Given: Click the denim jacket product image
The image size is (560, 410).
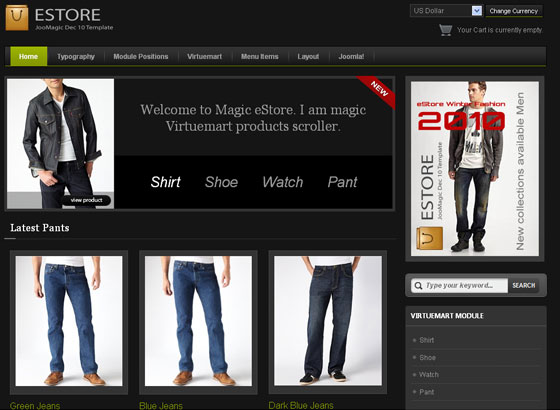Looking at the screenshot, I should click(60, 144).
